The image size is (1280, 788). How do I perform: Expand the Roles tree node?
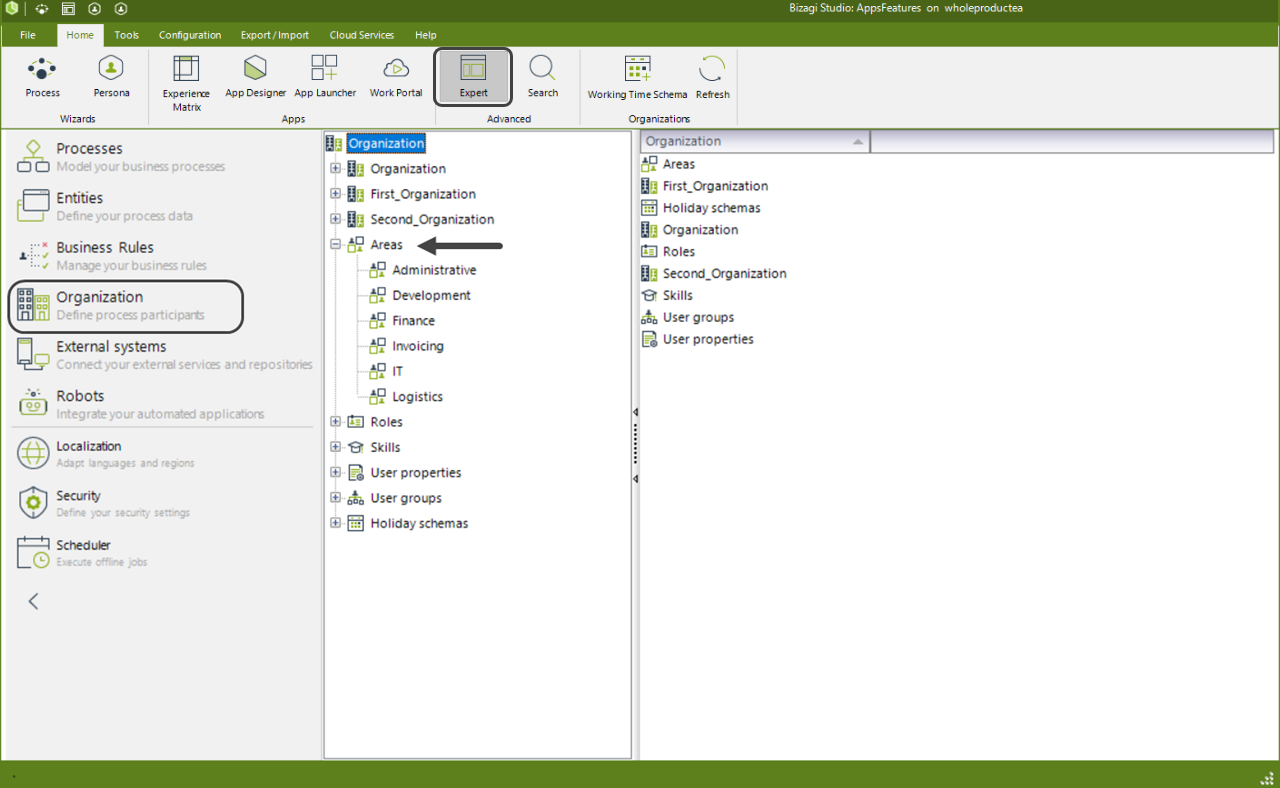(x=336, y=422)
